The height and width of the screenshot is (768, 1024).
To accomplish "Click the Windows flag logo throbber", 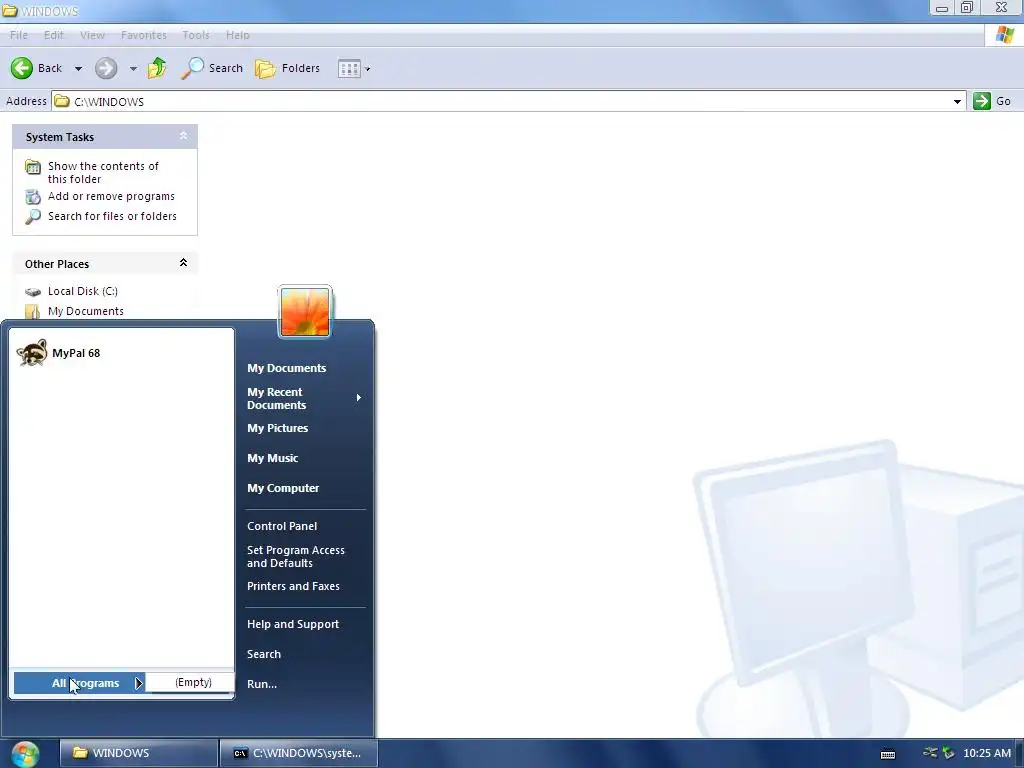I will [1004, 35].
